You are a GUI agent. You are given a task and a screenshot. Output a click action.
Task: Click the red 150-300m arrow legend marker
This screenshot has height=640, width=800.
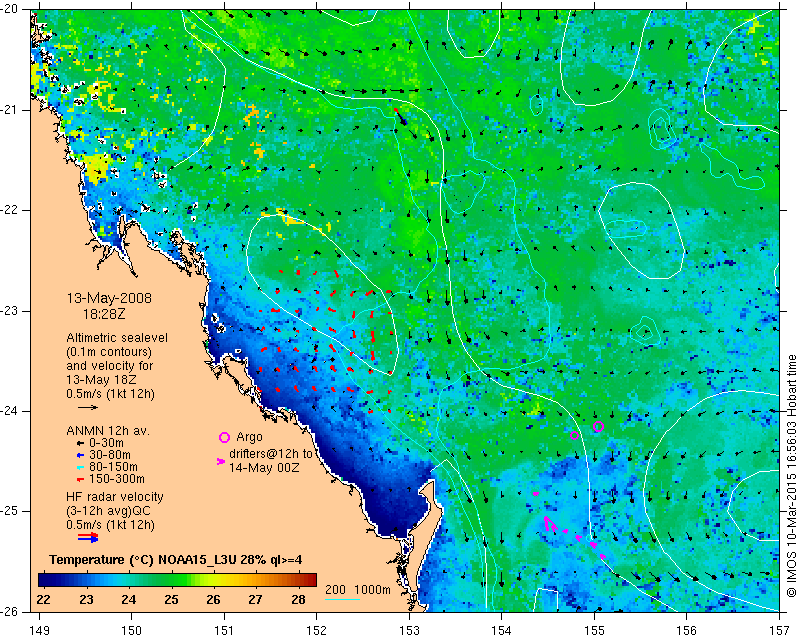click(80, 479)
